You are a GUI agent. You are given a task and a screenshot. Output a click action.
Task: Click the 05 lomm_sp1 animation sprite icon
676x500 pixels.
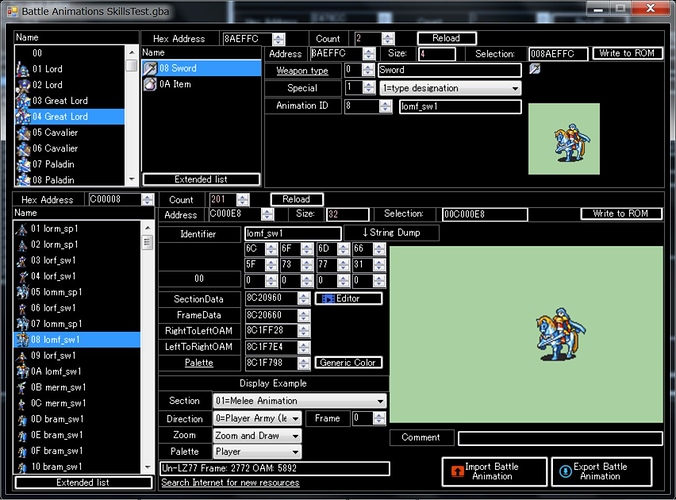tap(22, 292)
